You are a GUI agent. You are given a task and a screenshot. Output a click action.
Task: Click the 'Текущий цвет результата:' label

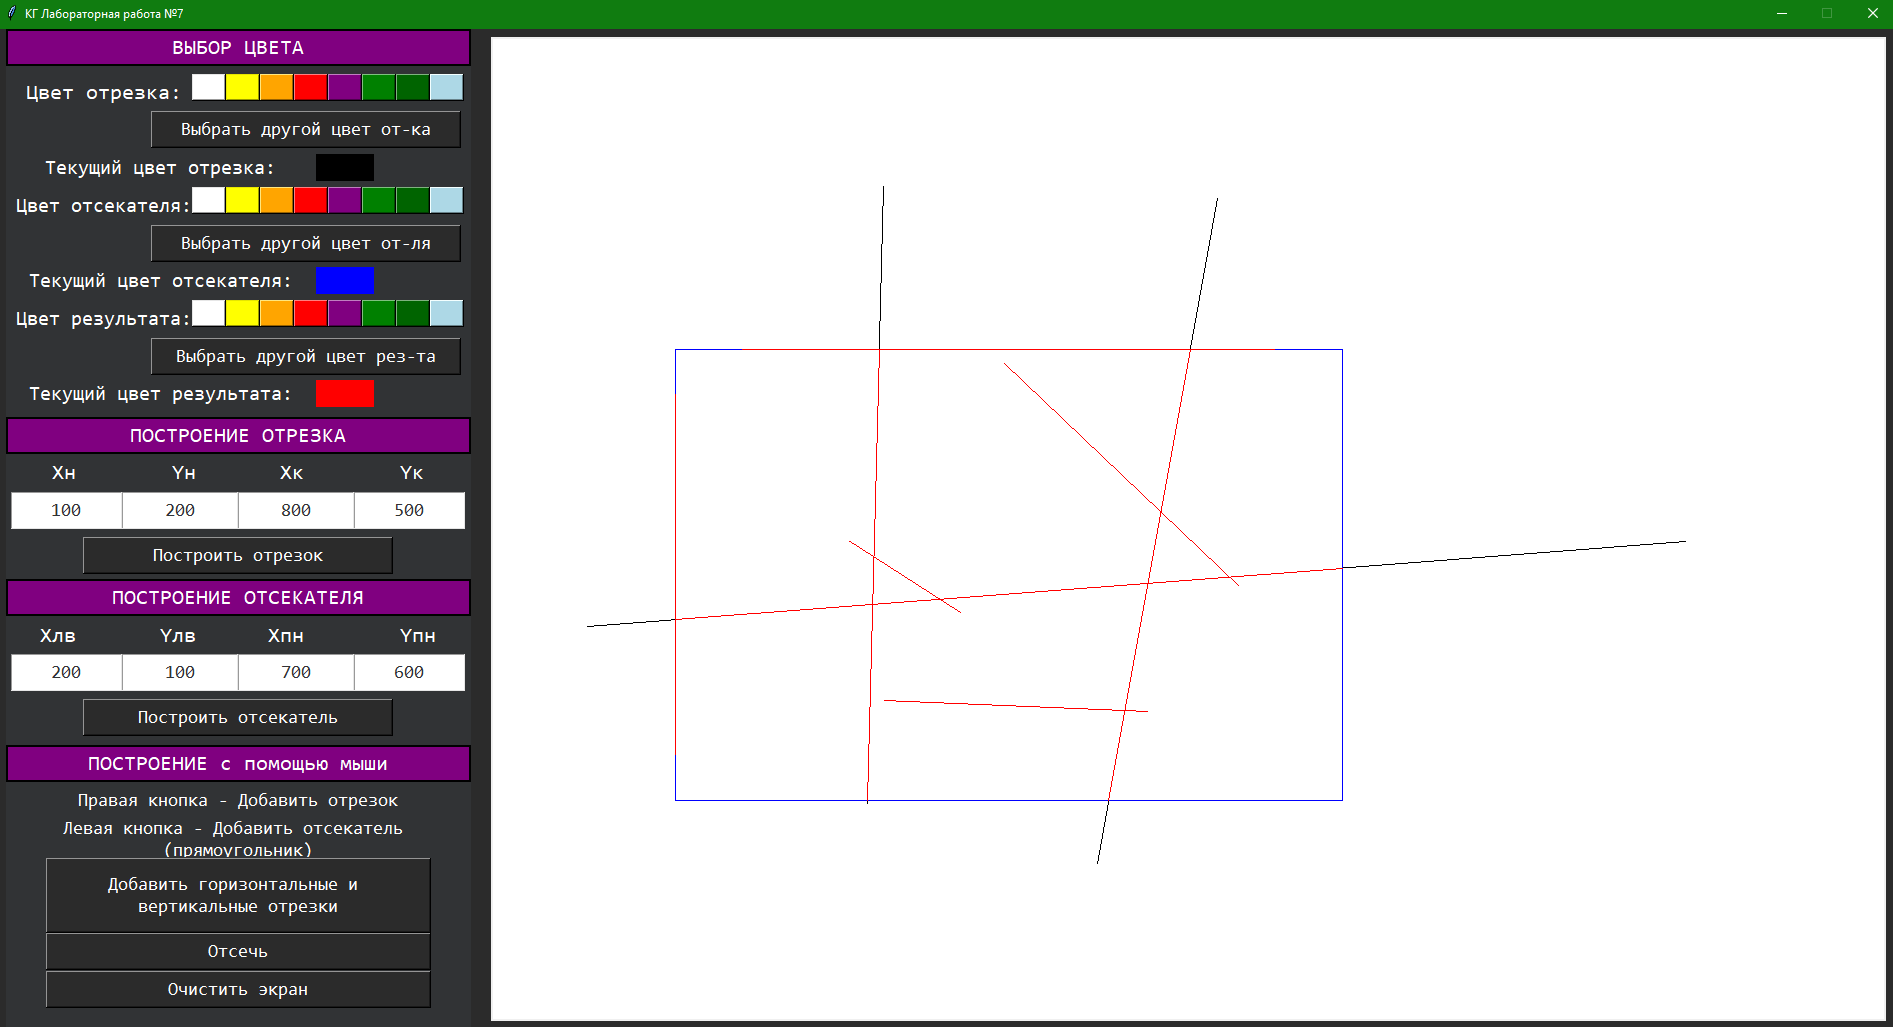160,394
